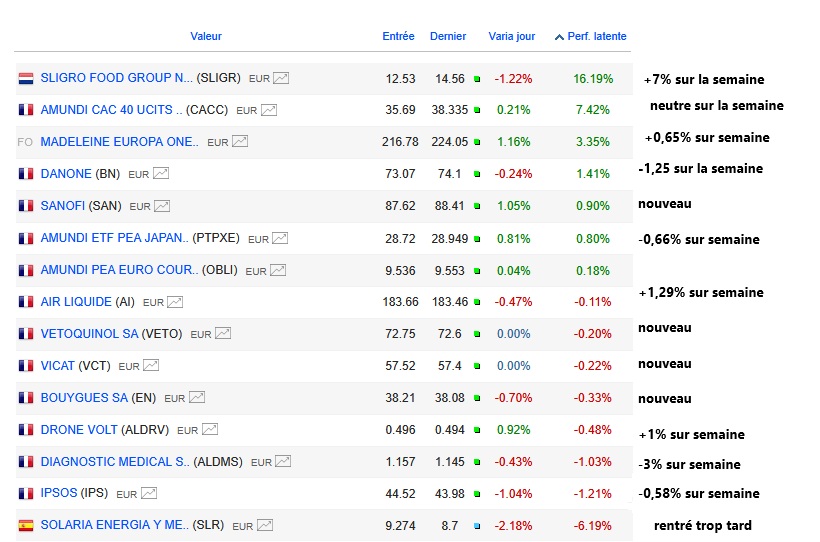Open the chart icon for DRONE VOLT
This screenshot has width=820, height=542.
(x=210, y=430)
